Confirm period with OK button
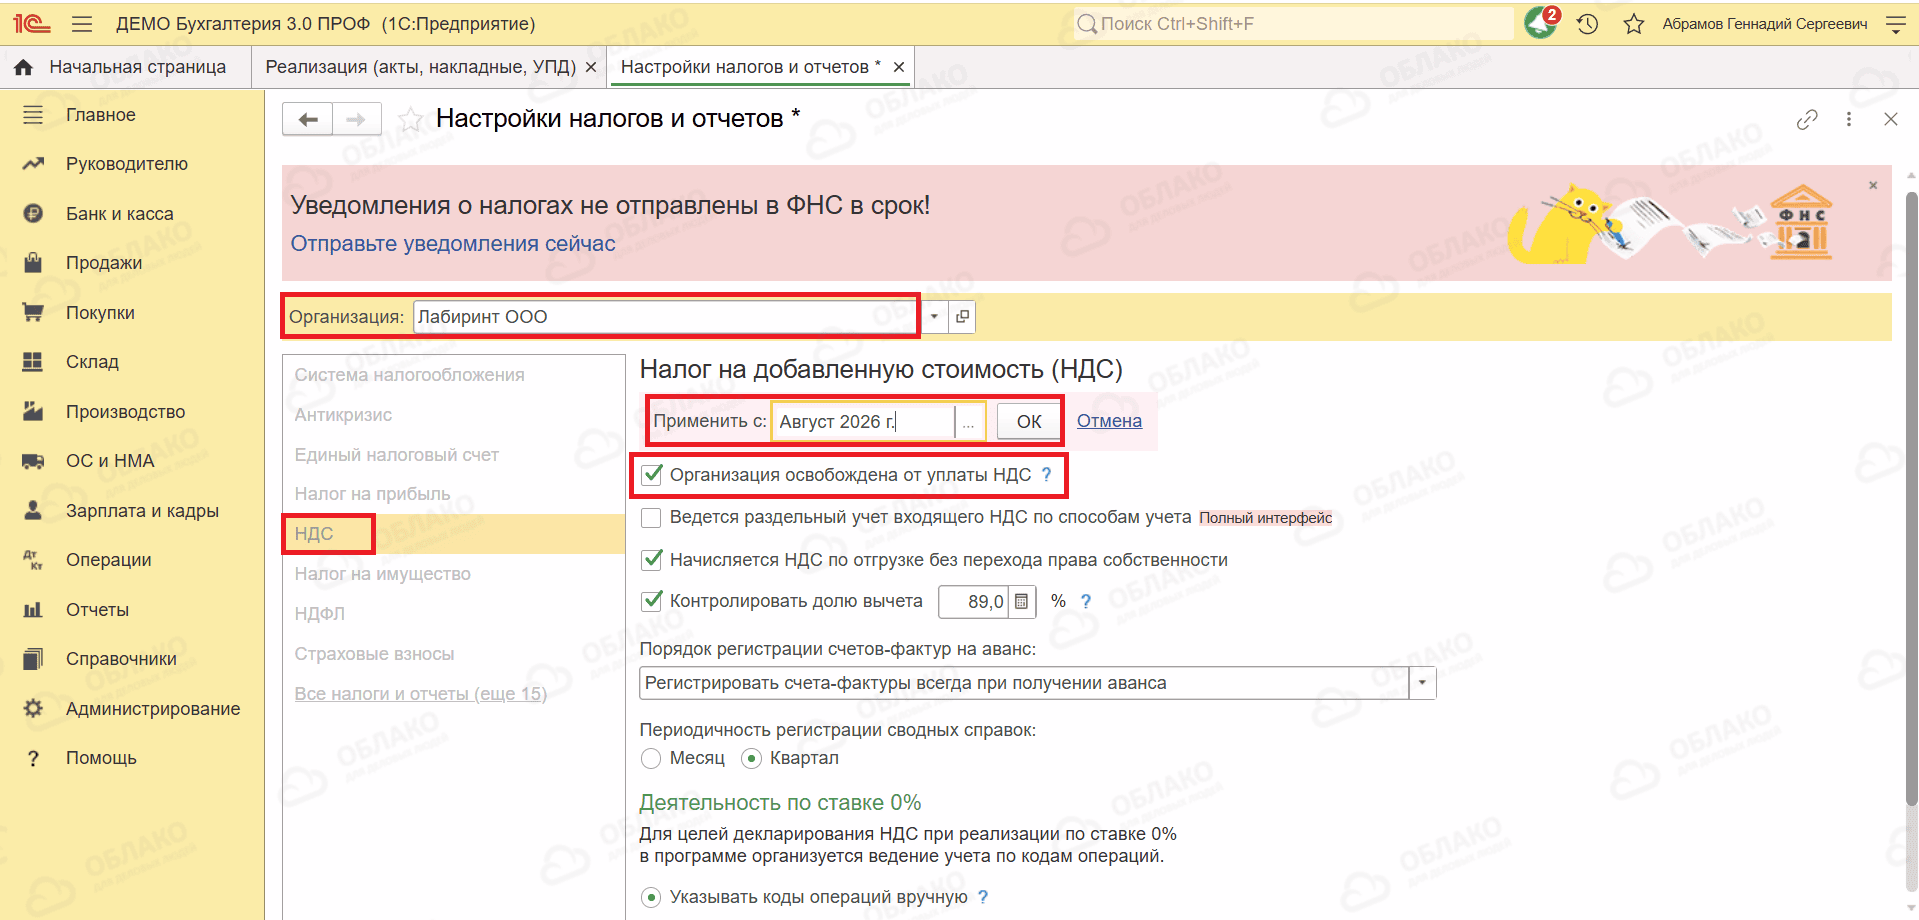 click(1029, 422)
